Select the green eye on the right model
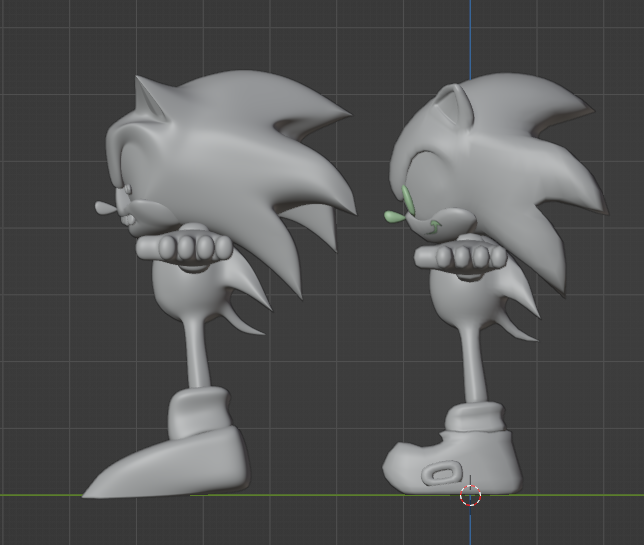This screenshot has height=545, width=644. point(409,200)
